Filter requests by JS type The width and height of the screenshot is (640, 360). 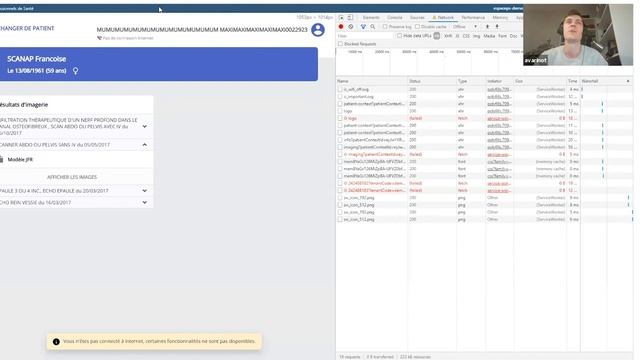pos(457,36)
